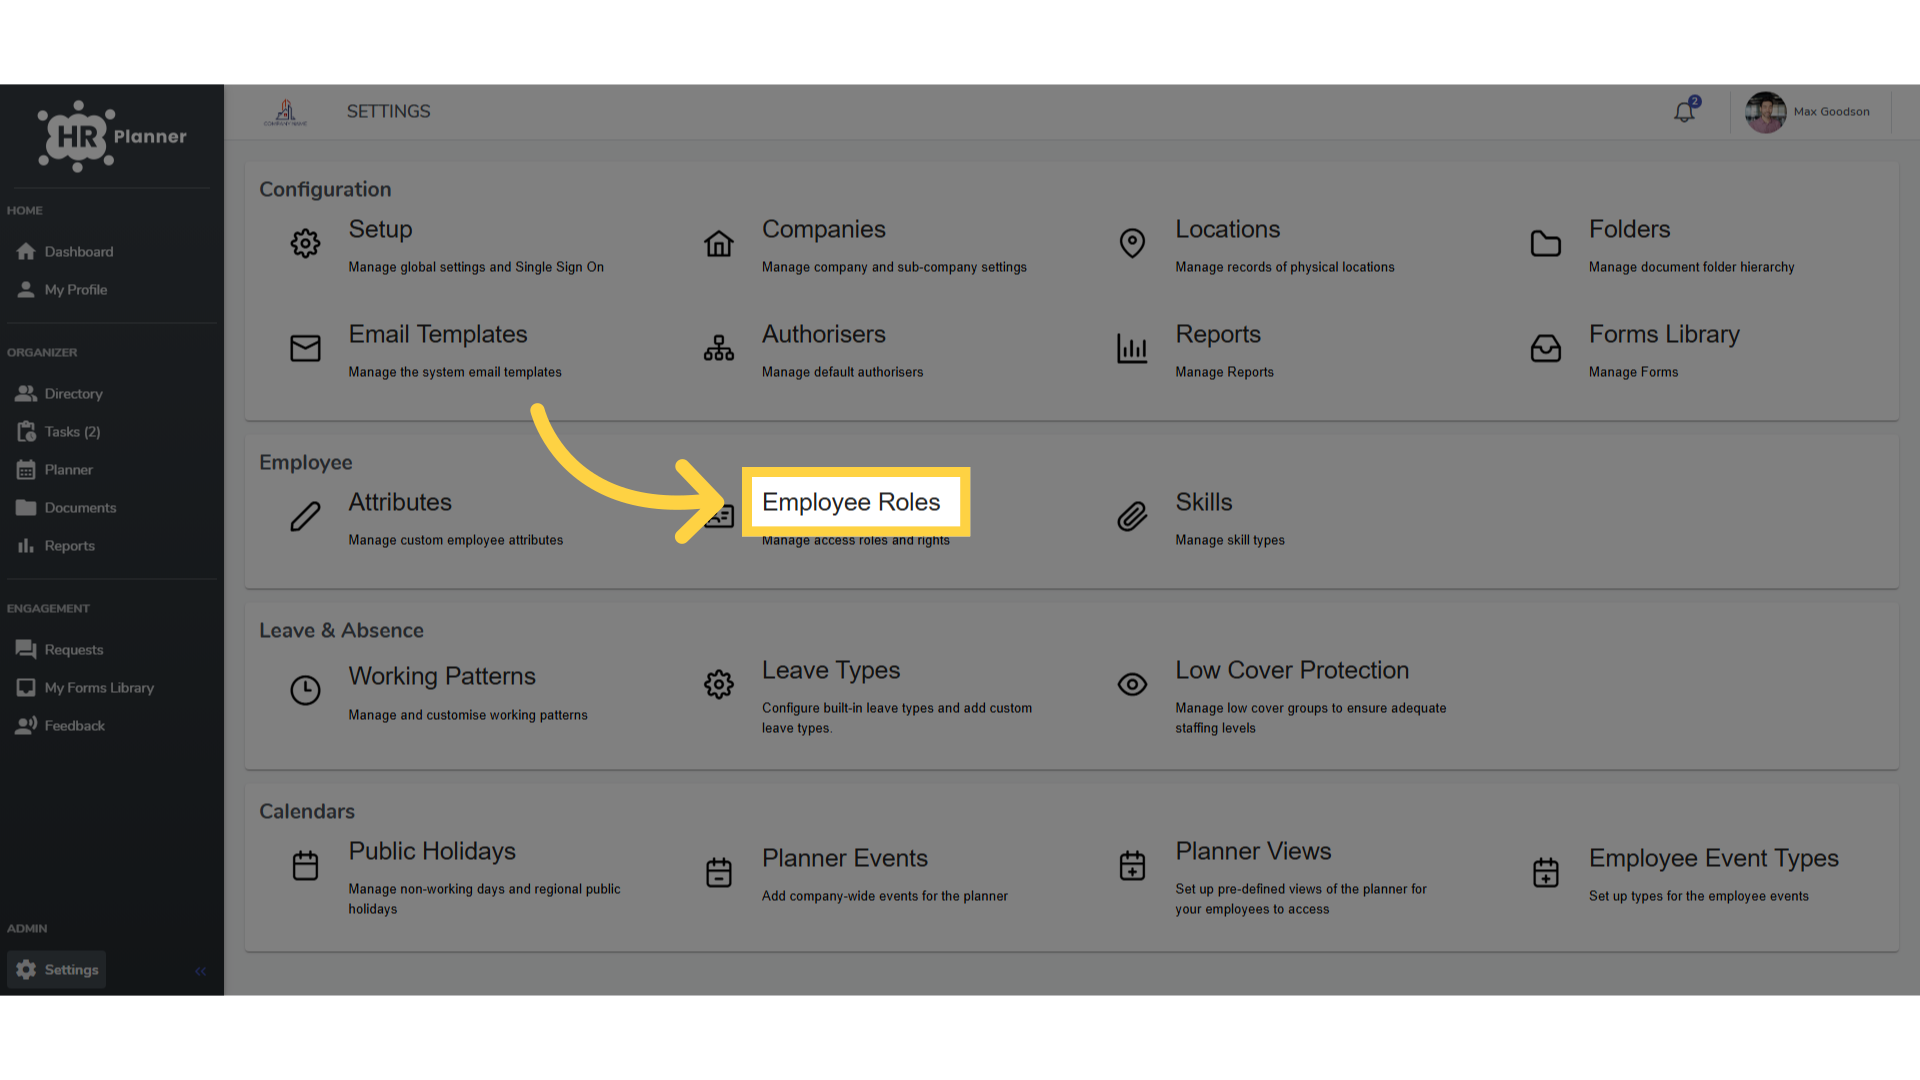Click the company logo next to SETTINGS
Viewport: 1920px width, 1080px height.
point(285,112)
